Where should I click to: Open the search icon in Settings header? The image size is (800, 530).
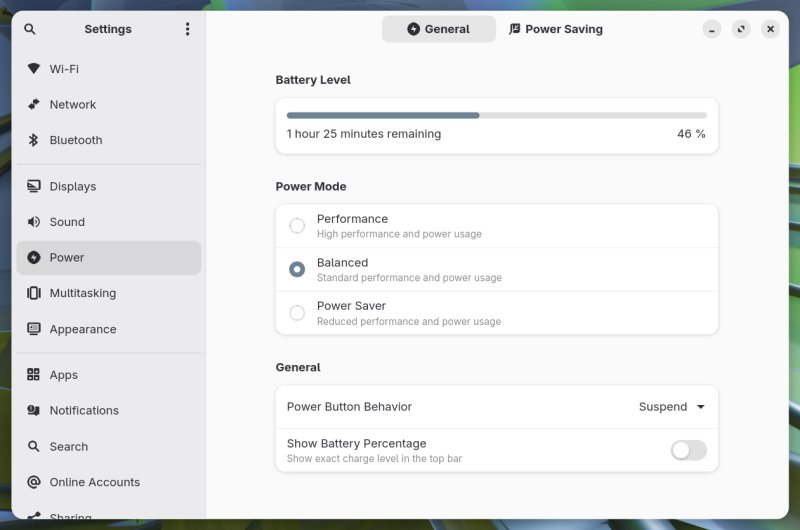[x=30, y=29]
